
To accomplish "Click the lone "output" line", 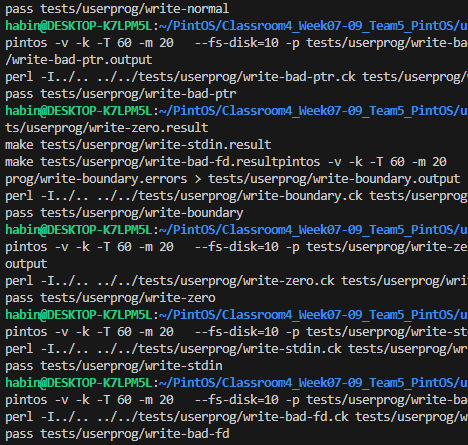I will tap(26, 264).
